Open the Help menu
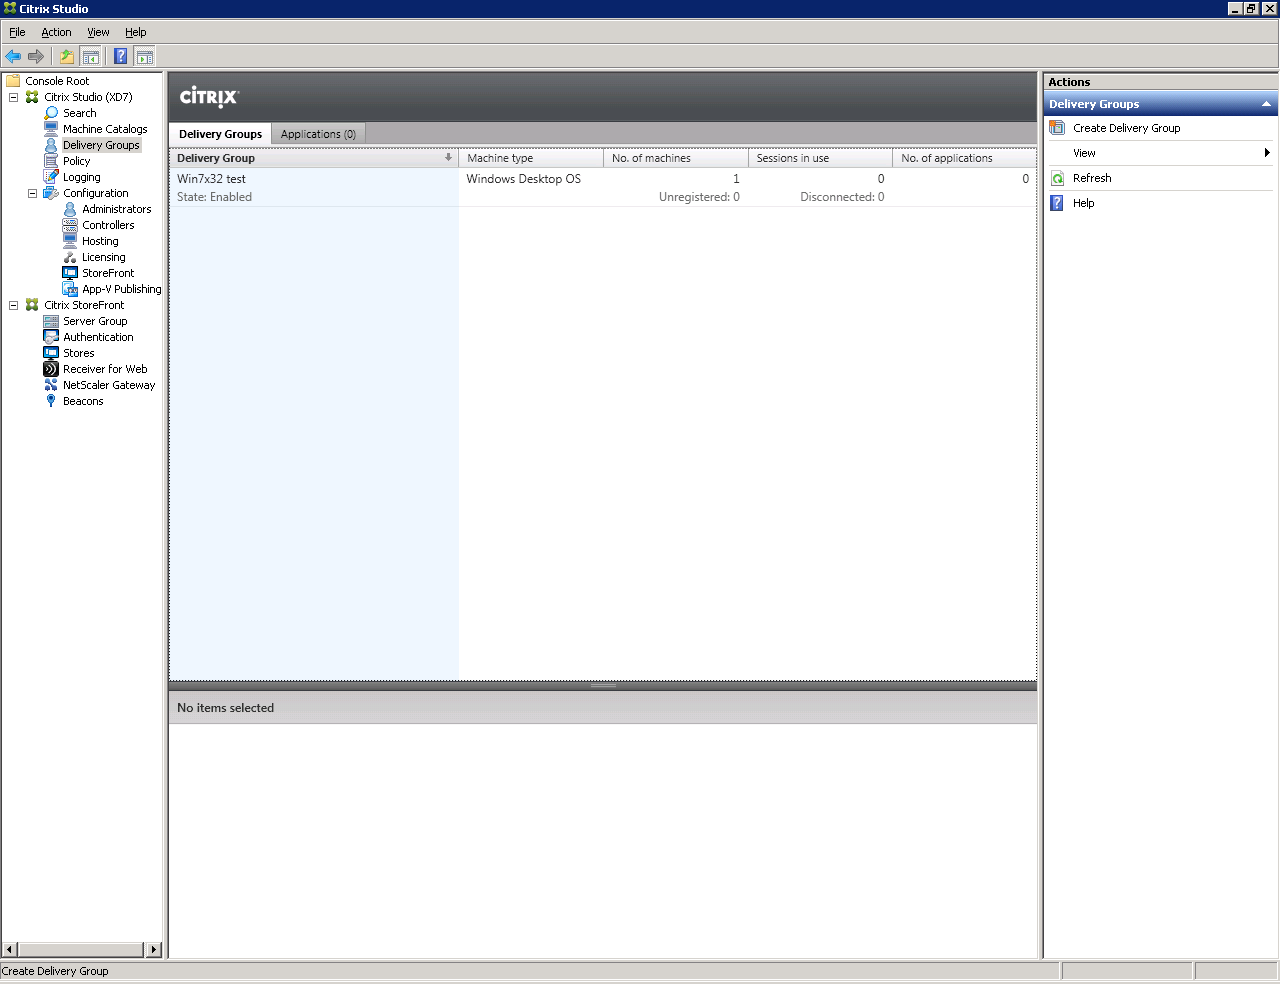 pyautogui.click(x=136, y=32)
